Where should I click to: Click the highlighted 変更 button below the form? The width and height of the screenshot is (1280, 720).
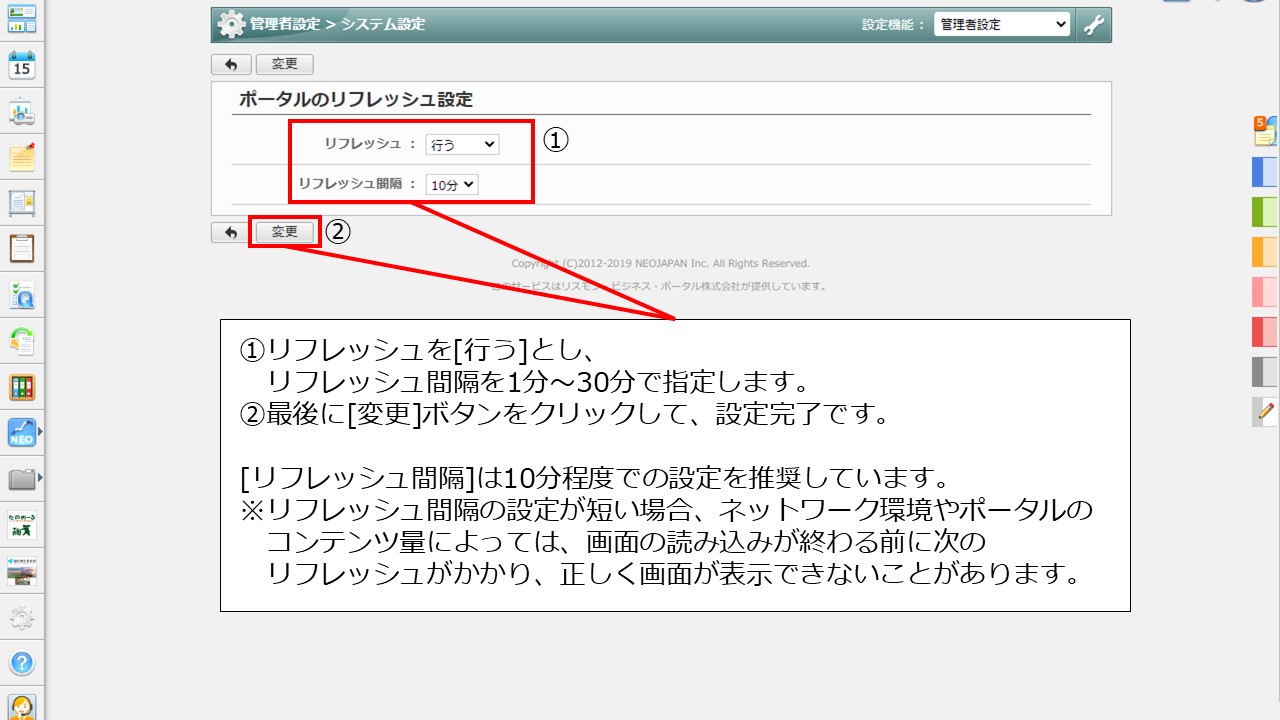(284, 231)
